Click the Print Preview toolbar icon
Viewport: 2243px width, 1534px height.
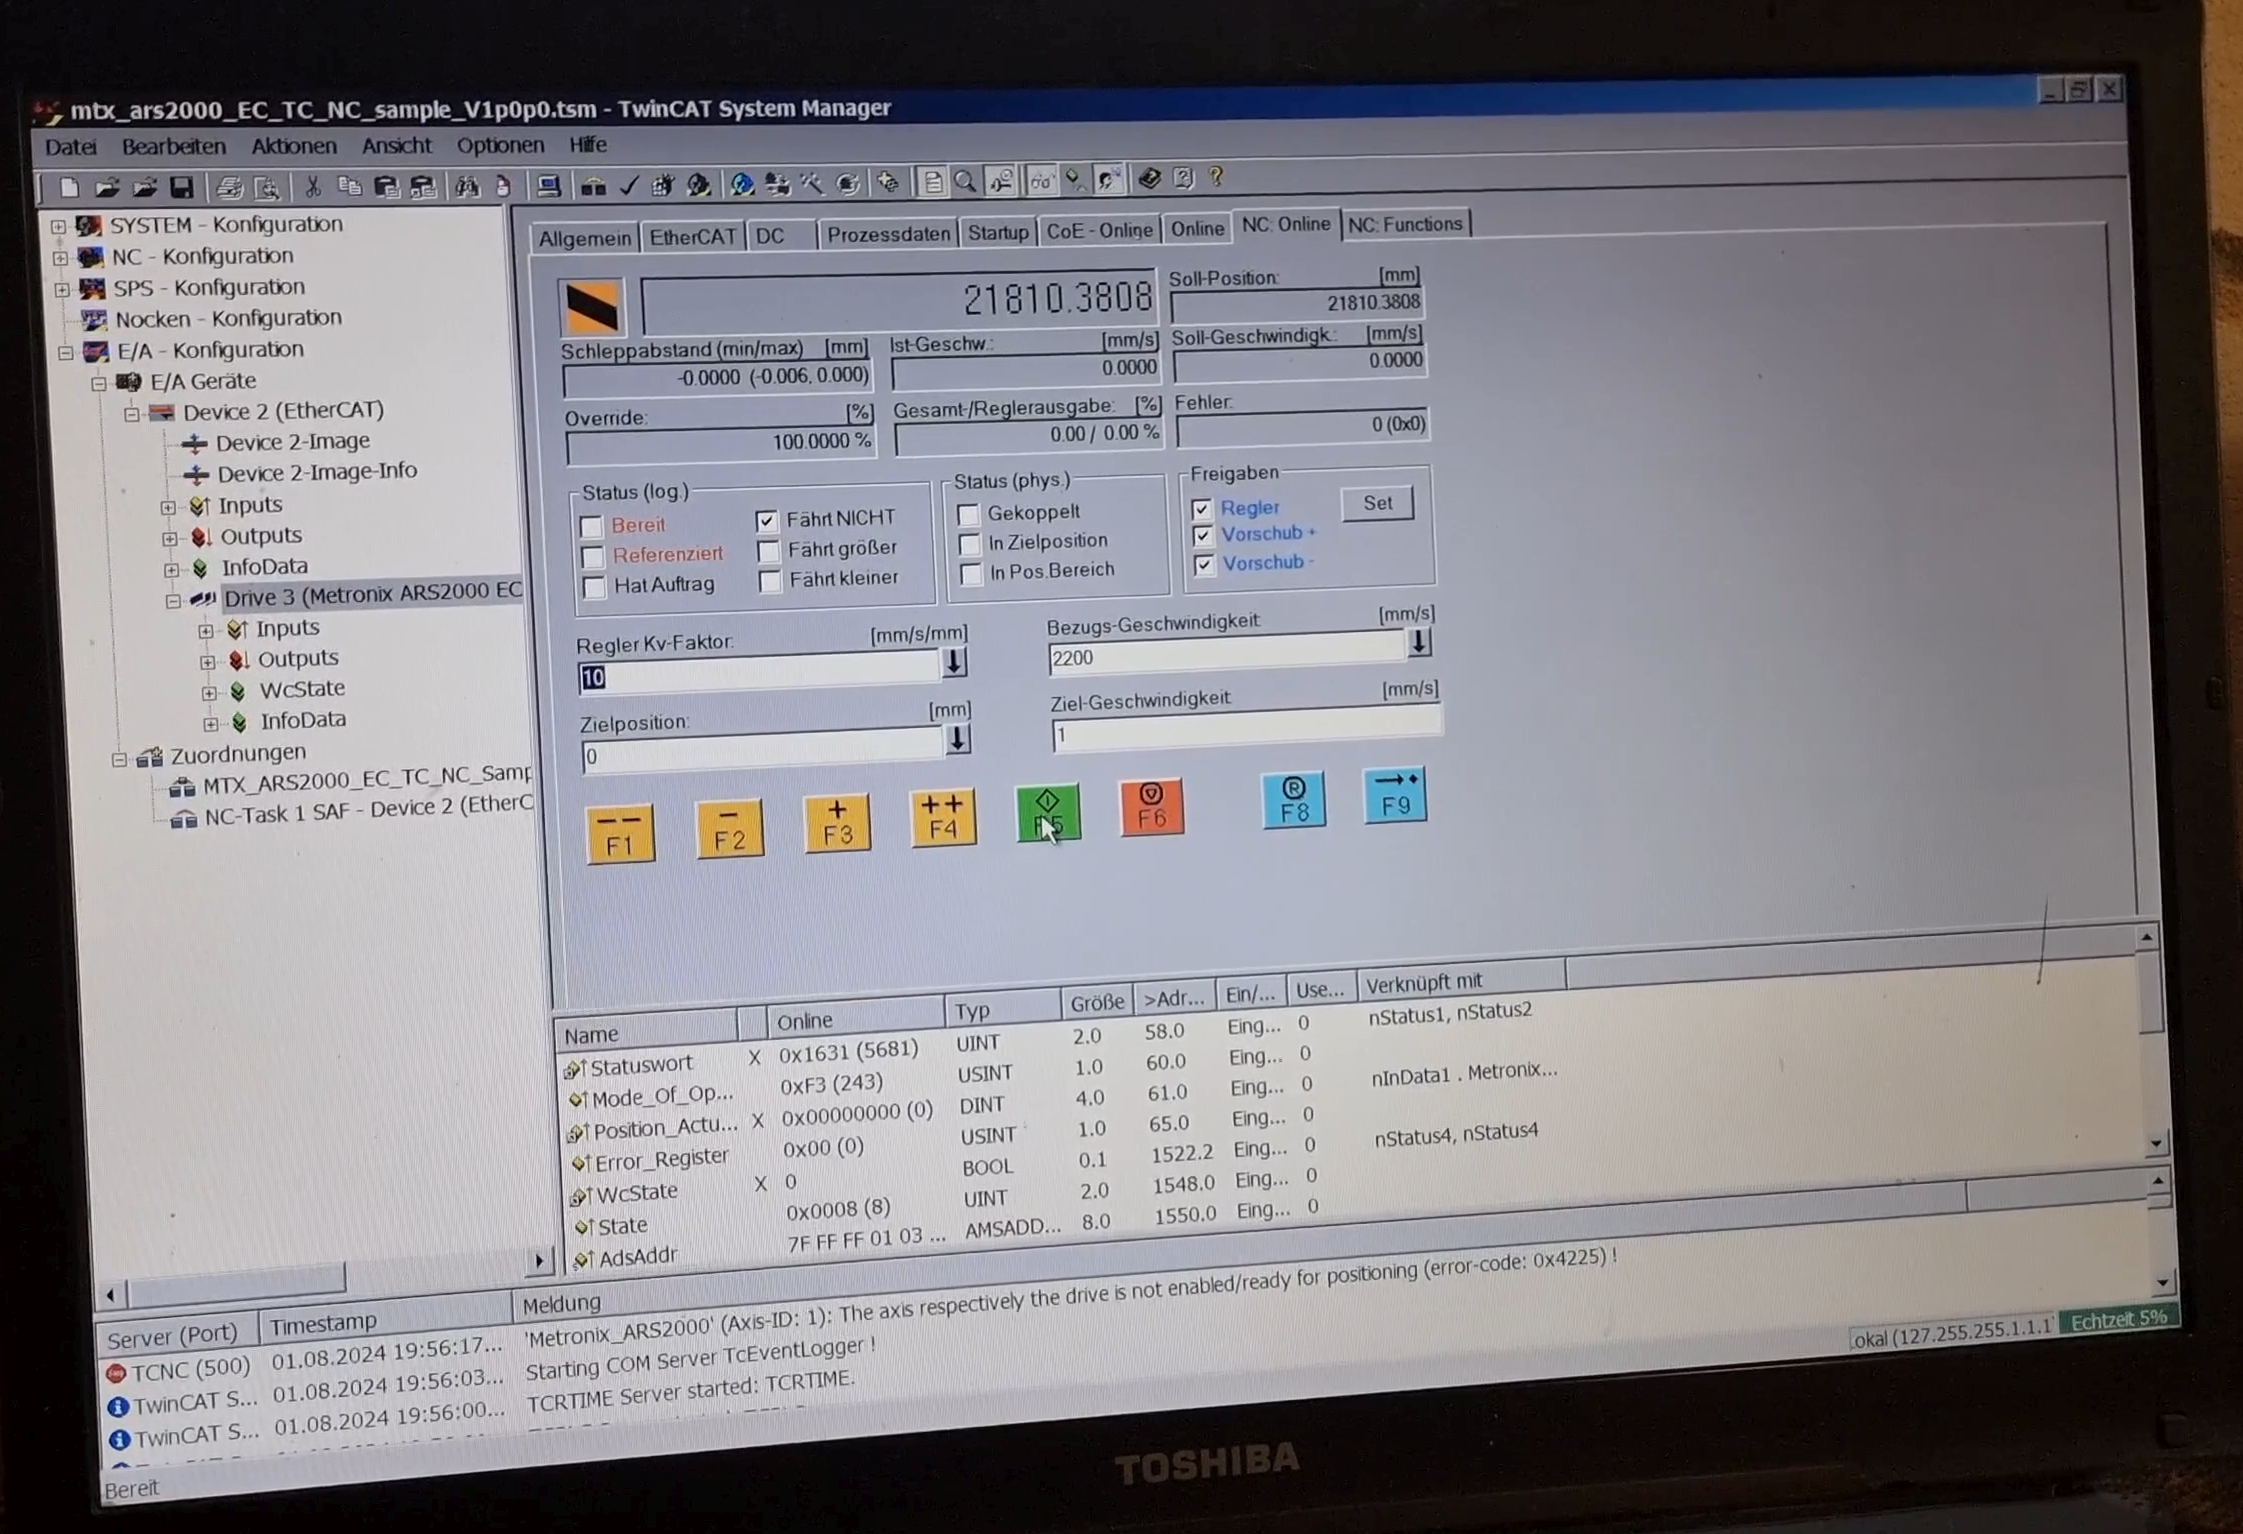(267, 187)
